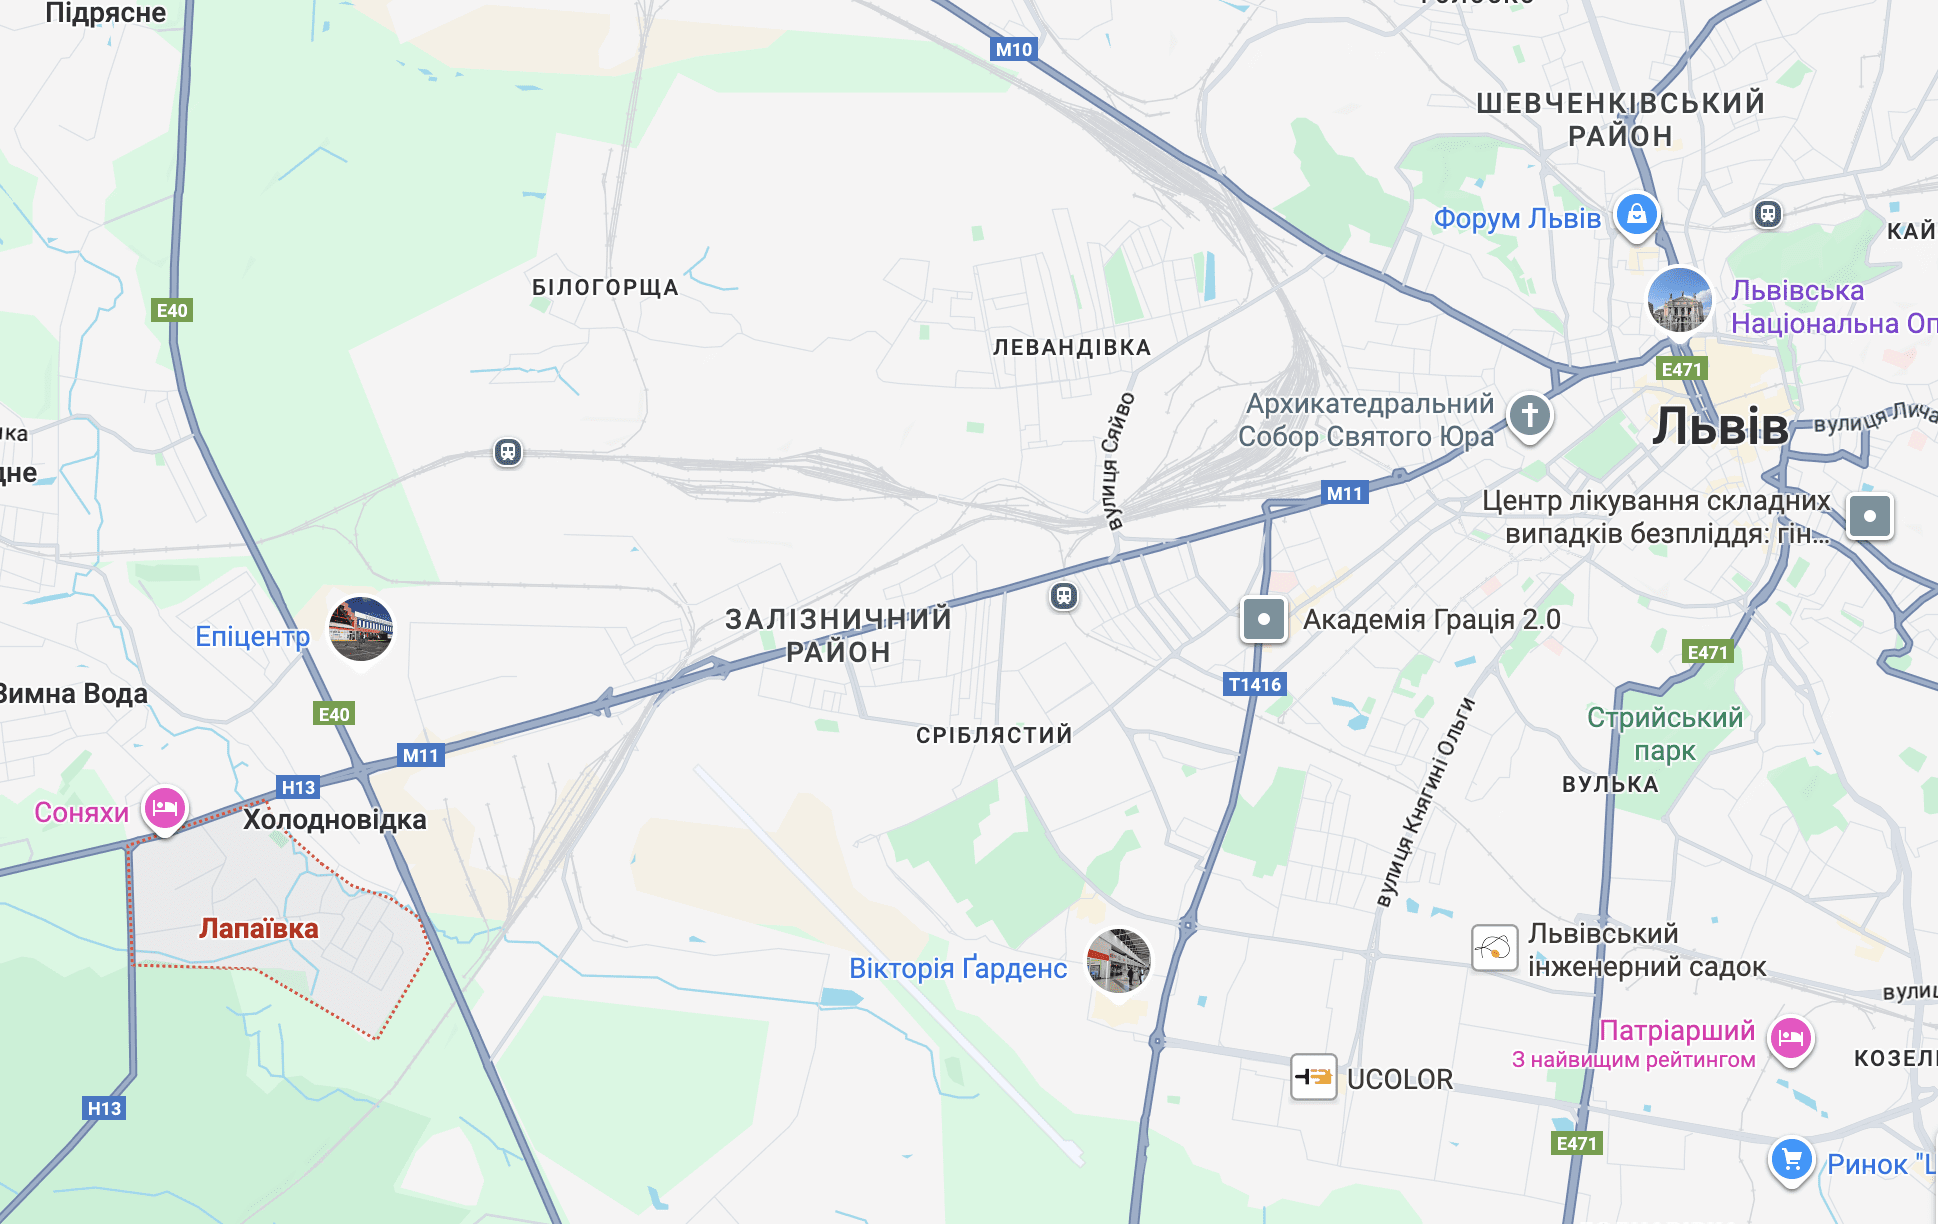Click the train station icon near Білогорща
This screenshot has height=1224, width=1938.
[x=508, y=453]
